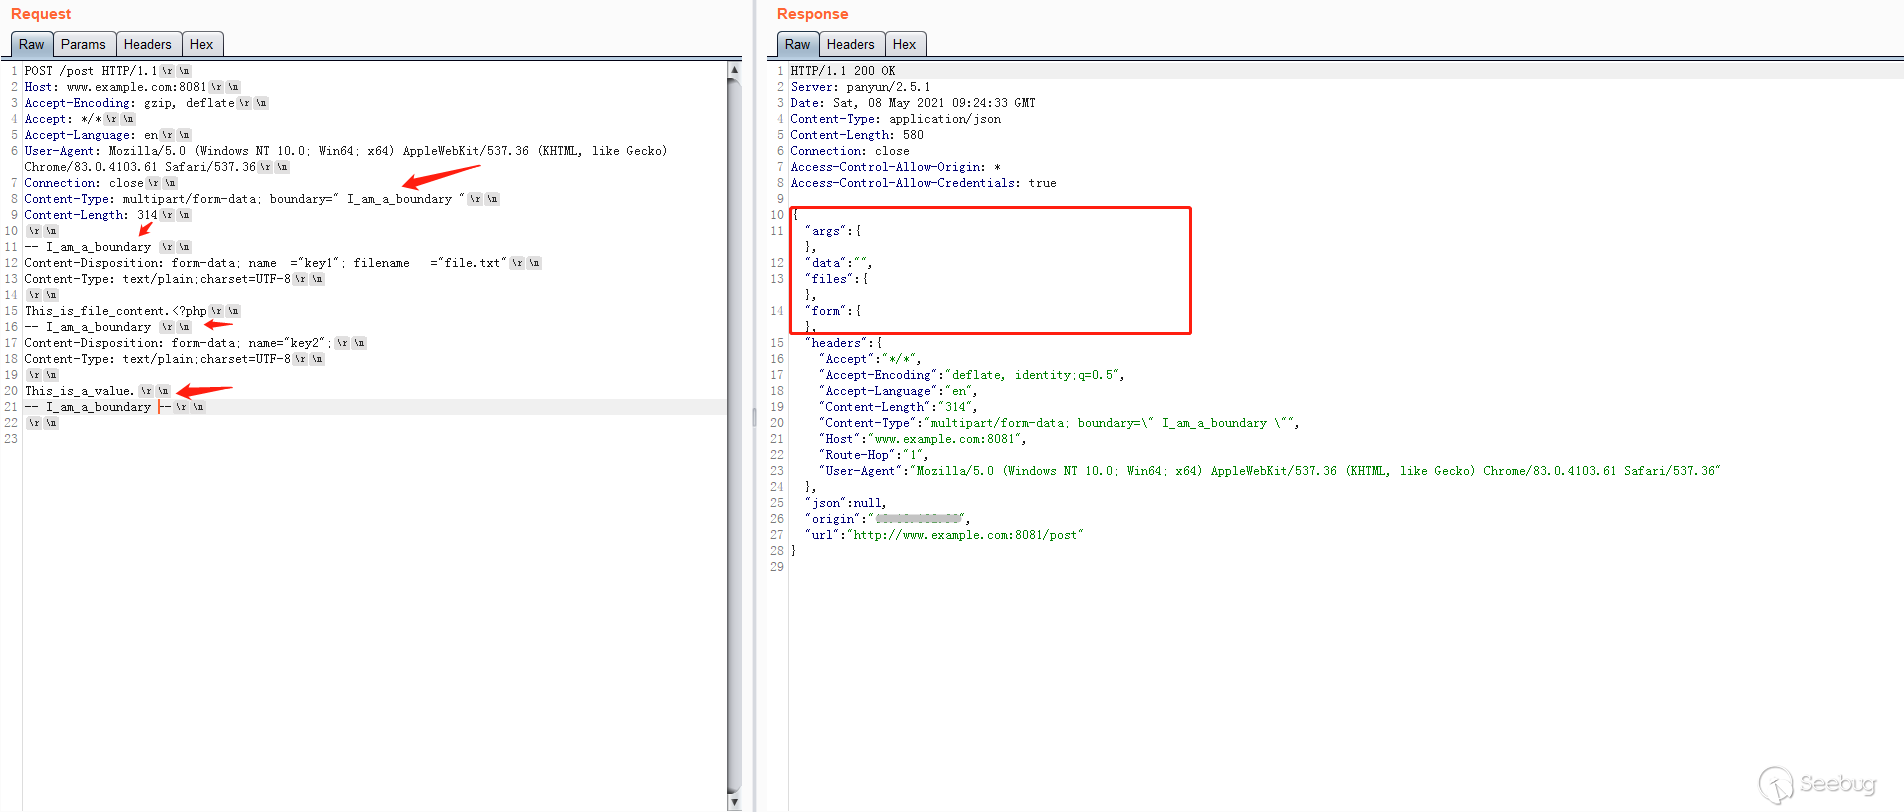Click the Server: panyun/2.5.1 response line
Image resolution: width=1904 pixels, height=812 pixels.
coord(860,87)
